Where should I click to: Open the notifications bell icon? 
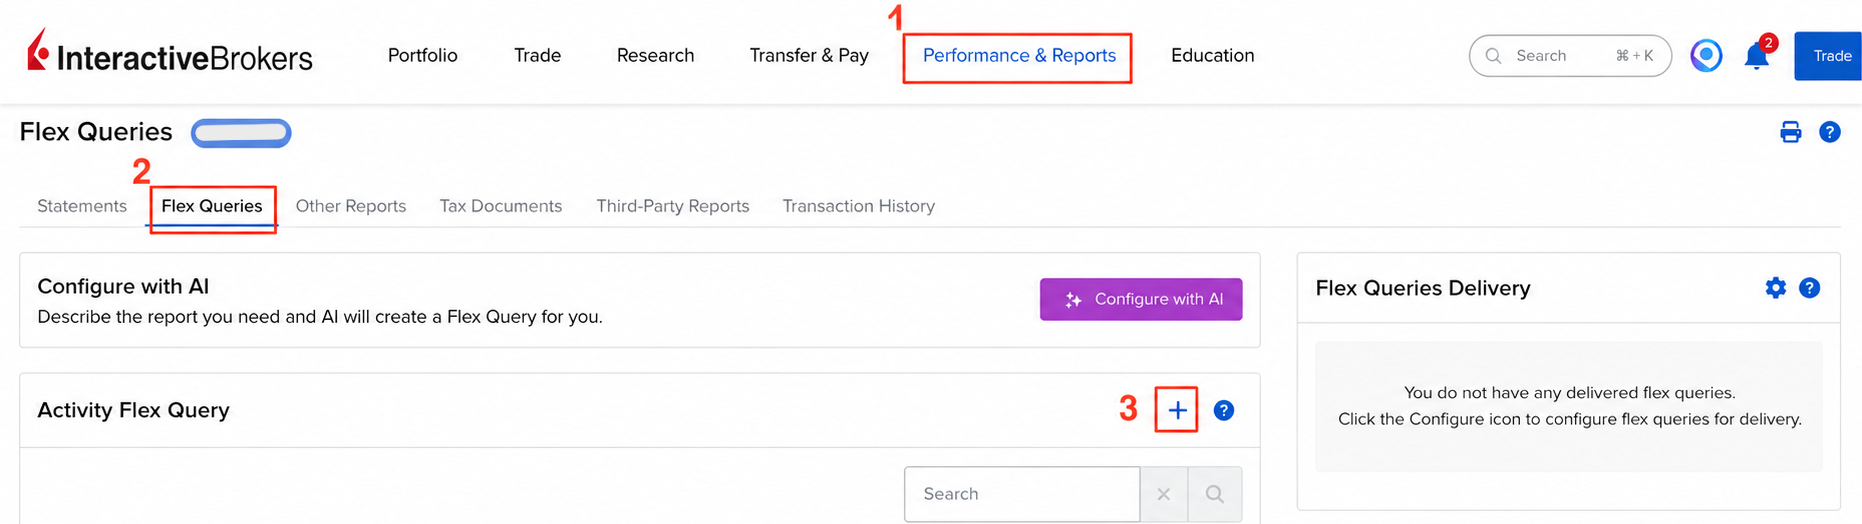point(1757,56)
